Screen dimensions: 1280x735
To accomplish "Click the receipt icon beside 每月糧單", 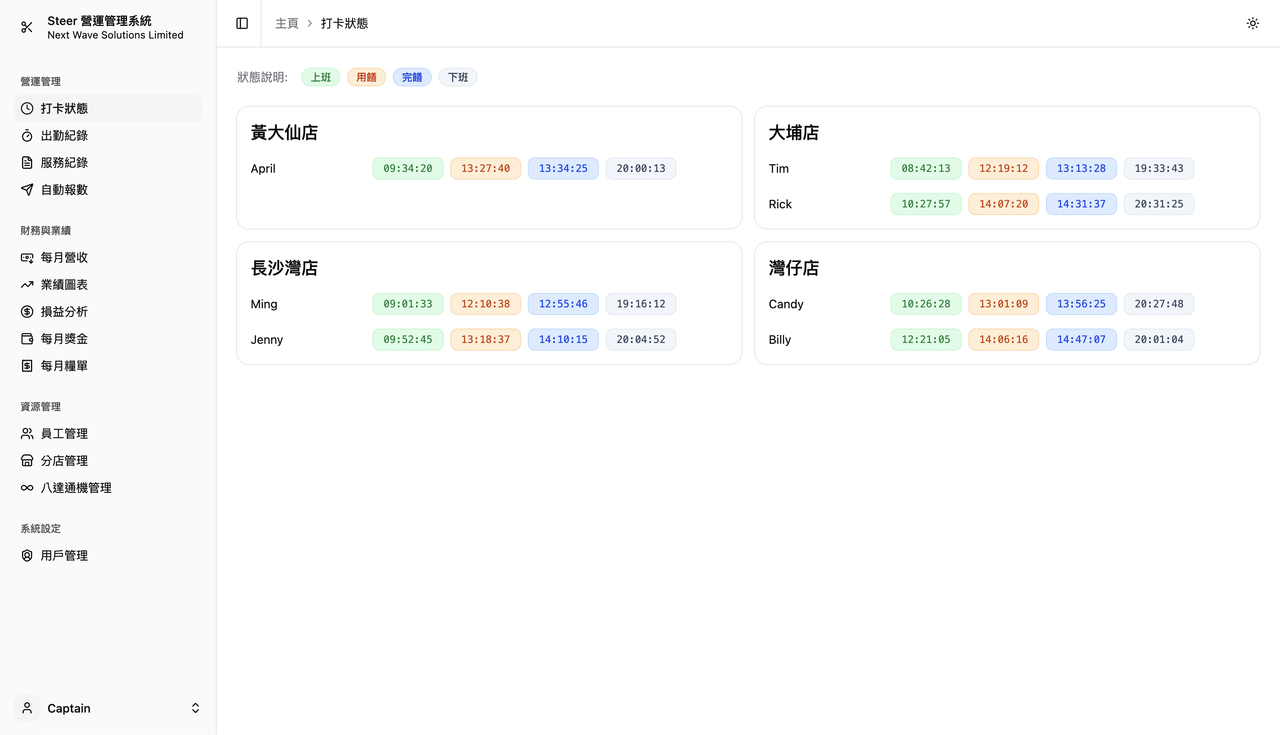I will coord(27,365).
